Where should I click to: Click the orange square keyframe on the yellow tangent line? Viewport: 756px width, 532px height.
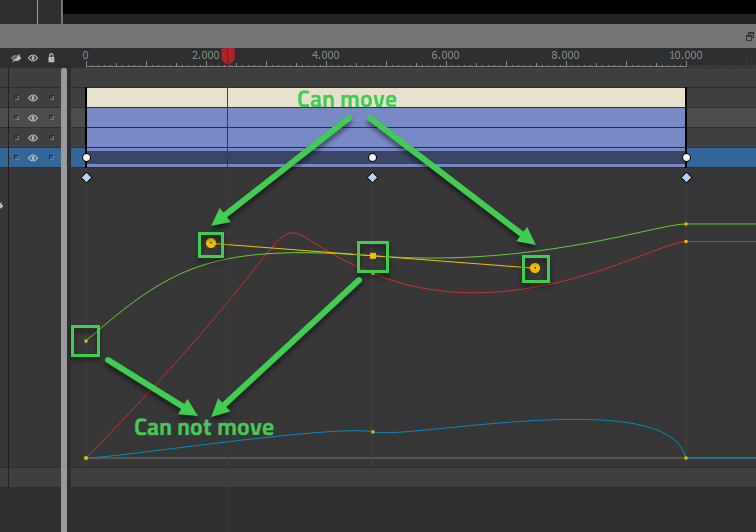373,256
